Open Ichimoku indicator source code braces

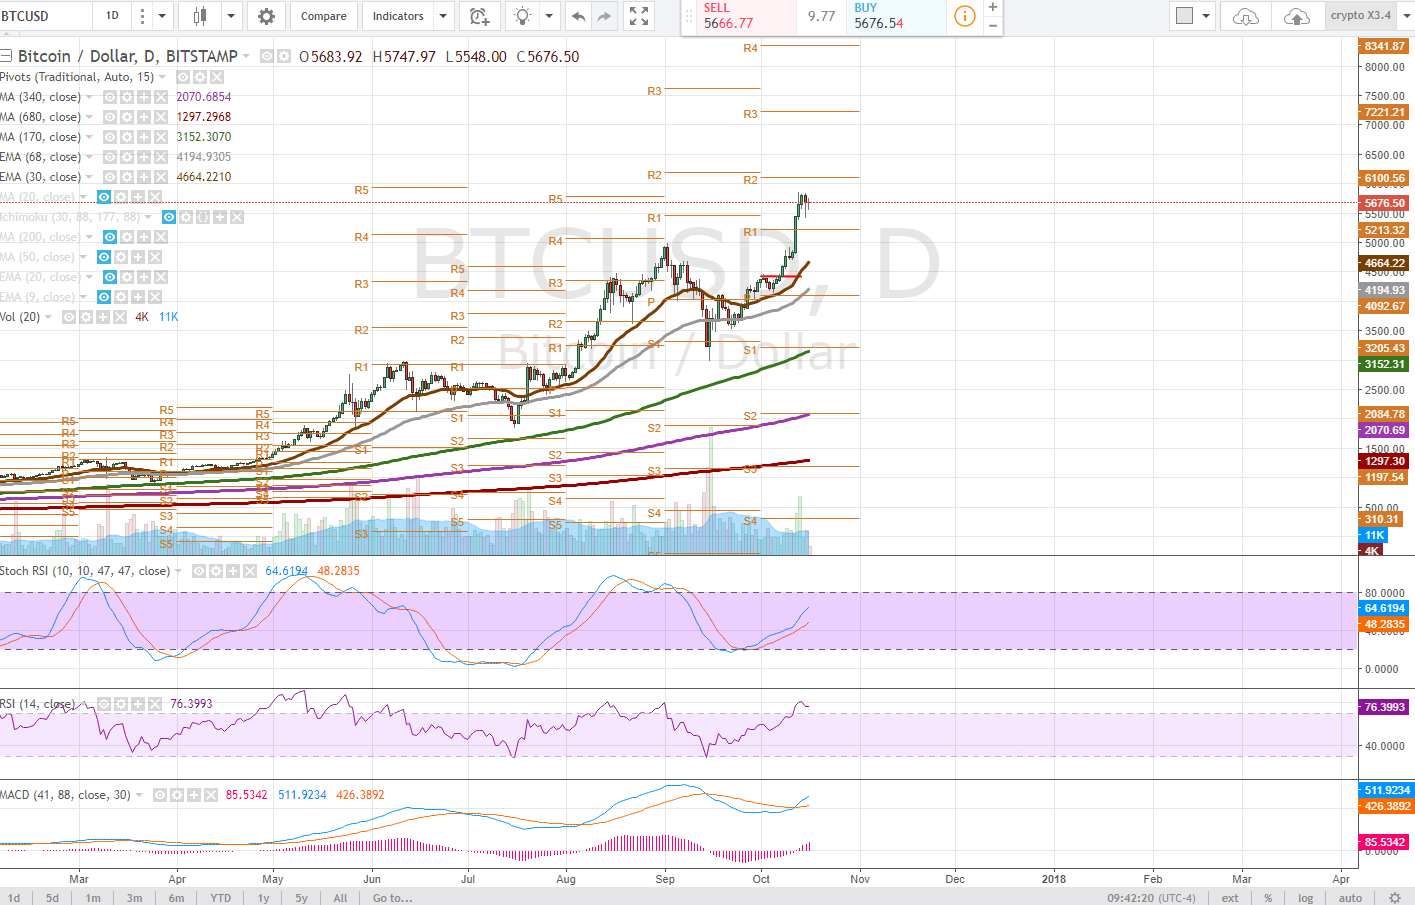pos(203,217)
